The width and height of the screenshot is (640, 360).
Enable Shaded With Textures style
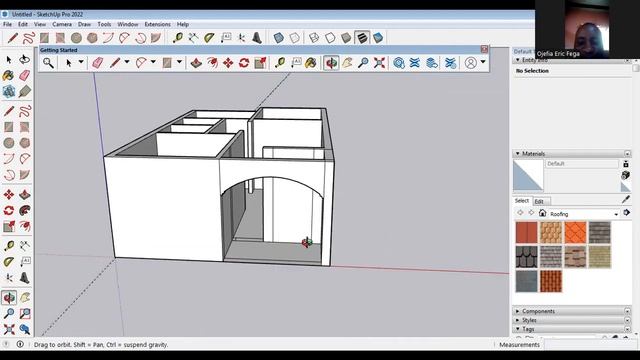362,38
